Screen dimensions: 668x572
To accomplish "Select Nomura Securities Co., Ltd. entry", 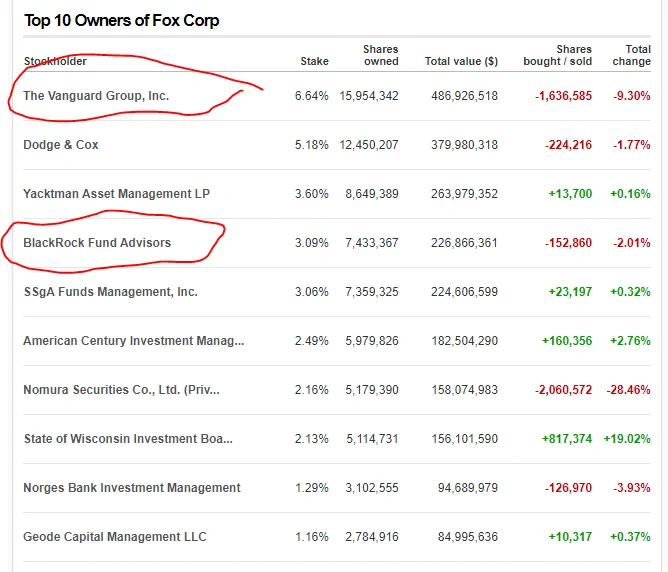I will [121, 390].
